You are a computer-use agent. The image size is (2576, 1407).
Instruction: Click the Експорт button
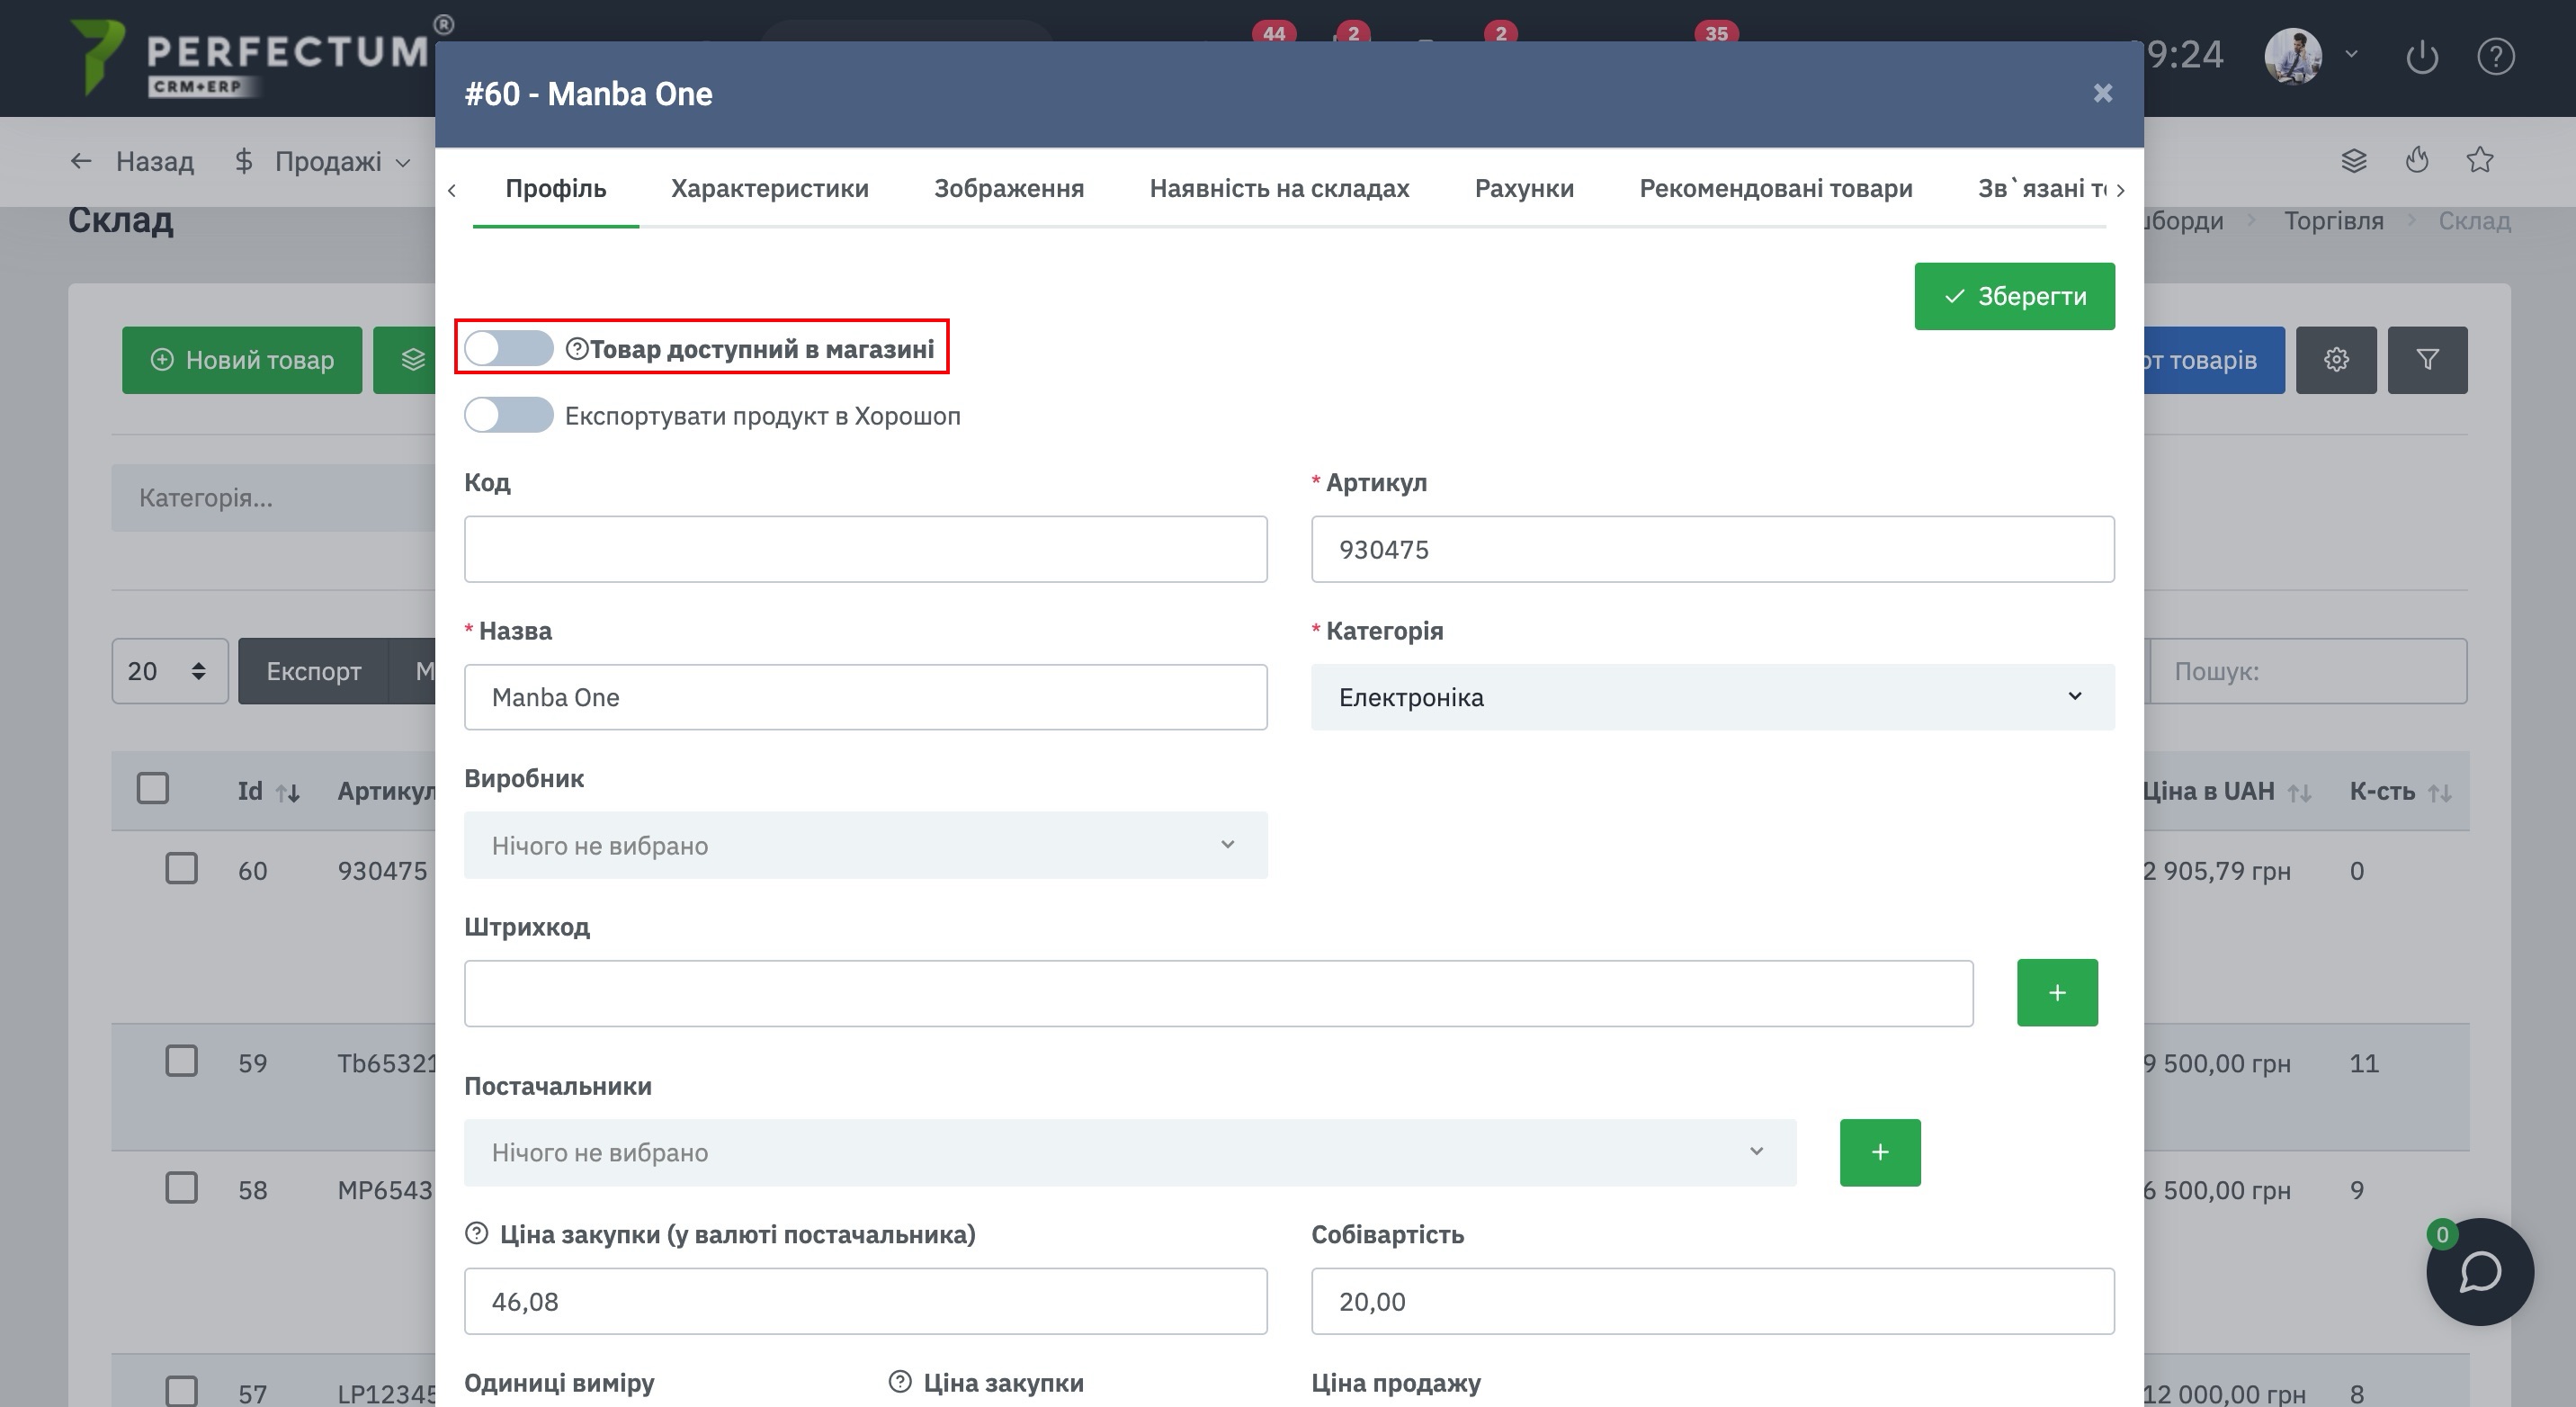click(313, 671)
